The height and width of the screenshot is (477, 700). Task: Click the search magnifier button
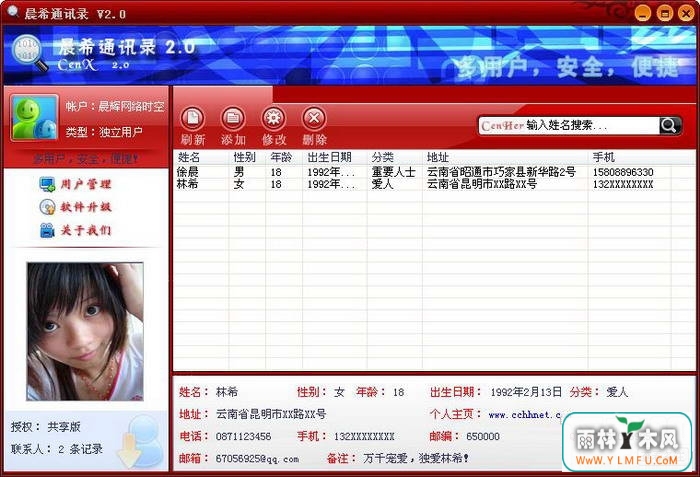[x=669, y=126]
